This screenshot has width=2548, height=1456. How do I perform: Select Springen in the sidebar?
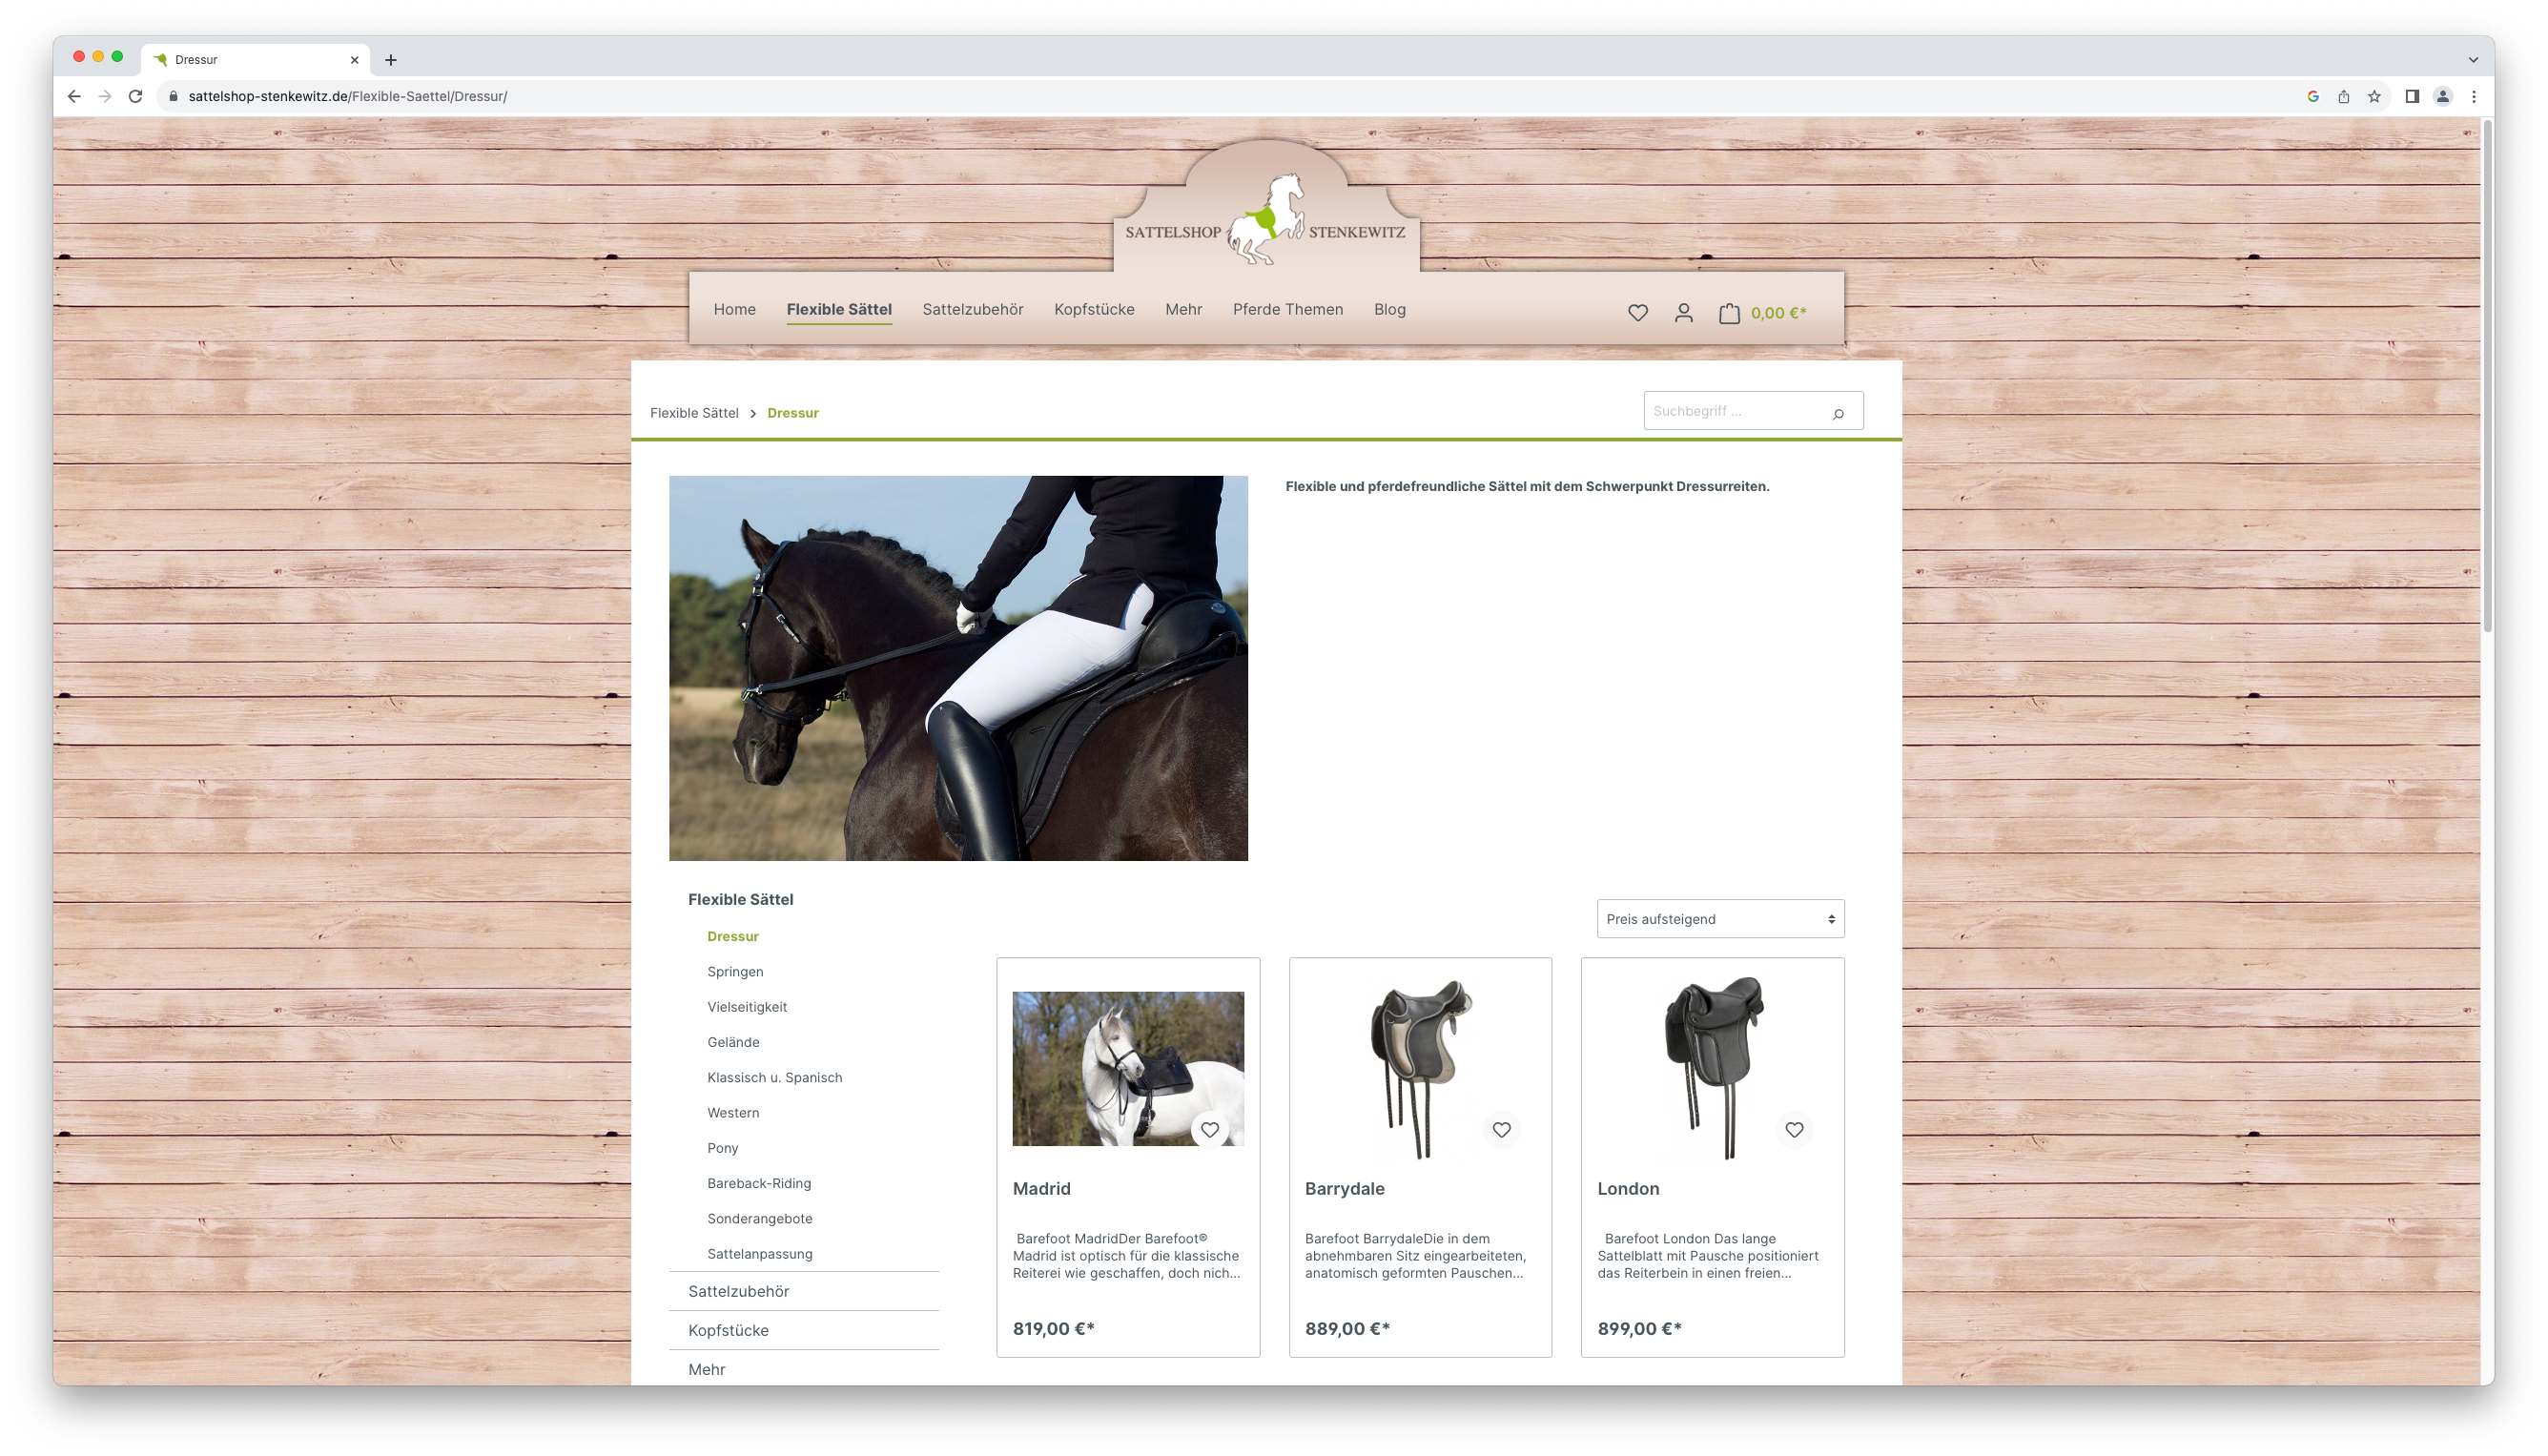coord(734,972)
